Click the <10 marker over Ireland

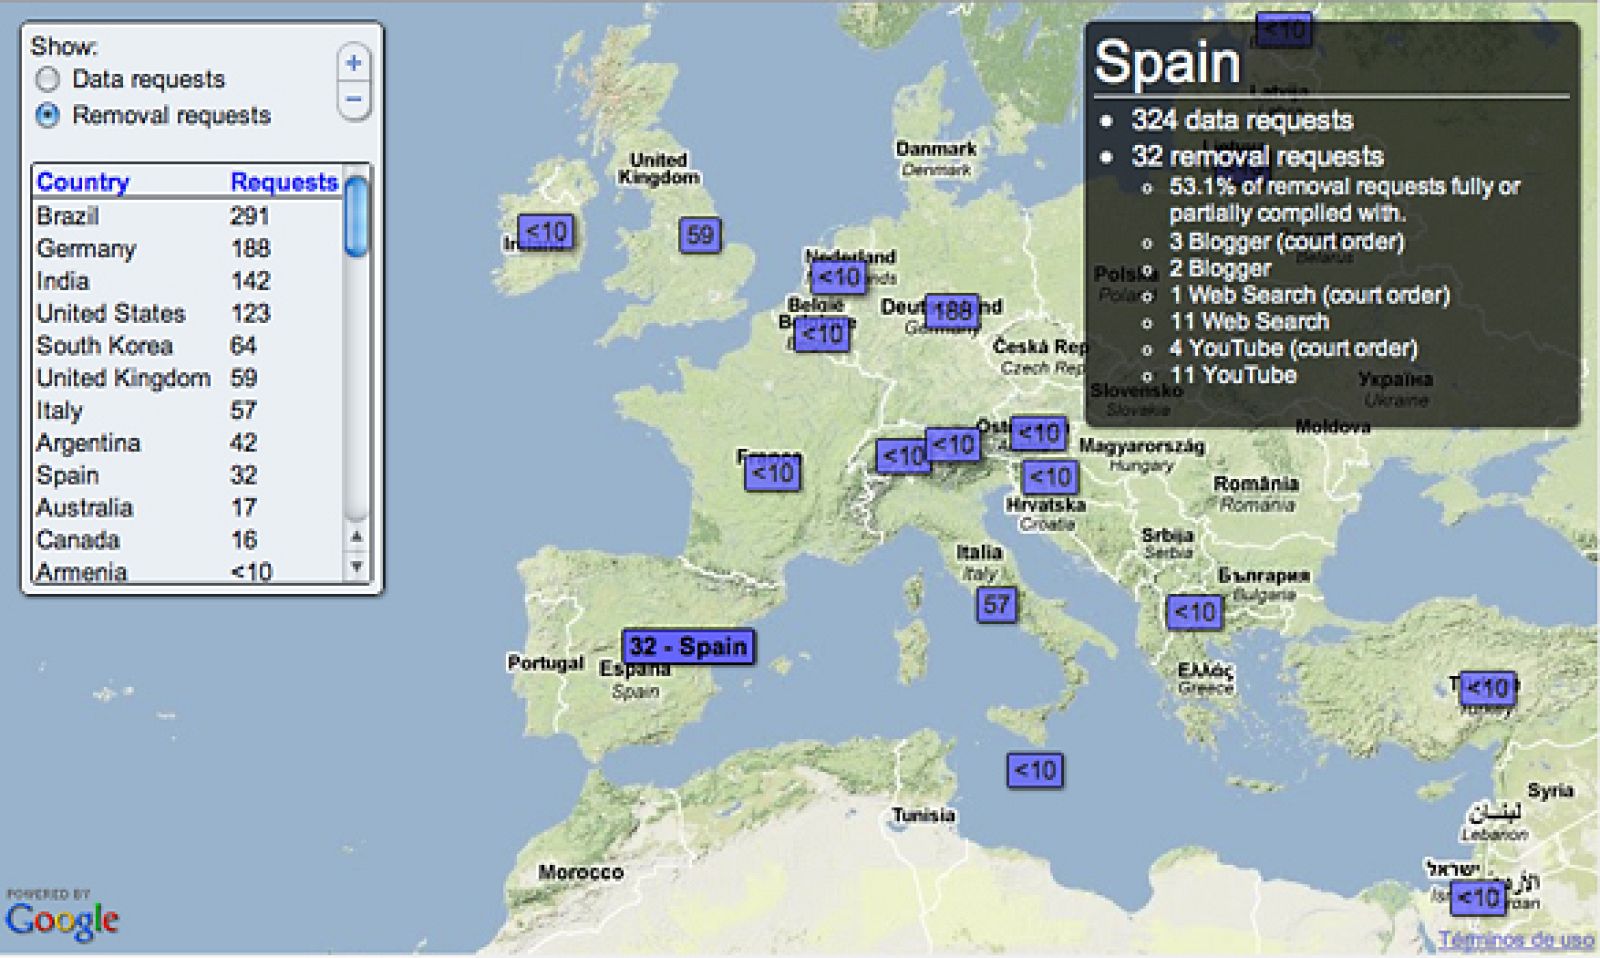click(x=545, y=232)
